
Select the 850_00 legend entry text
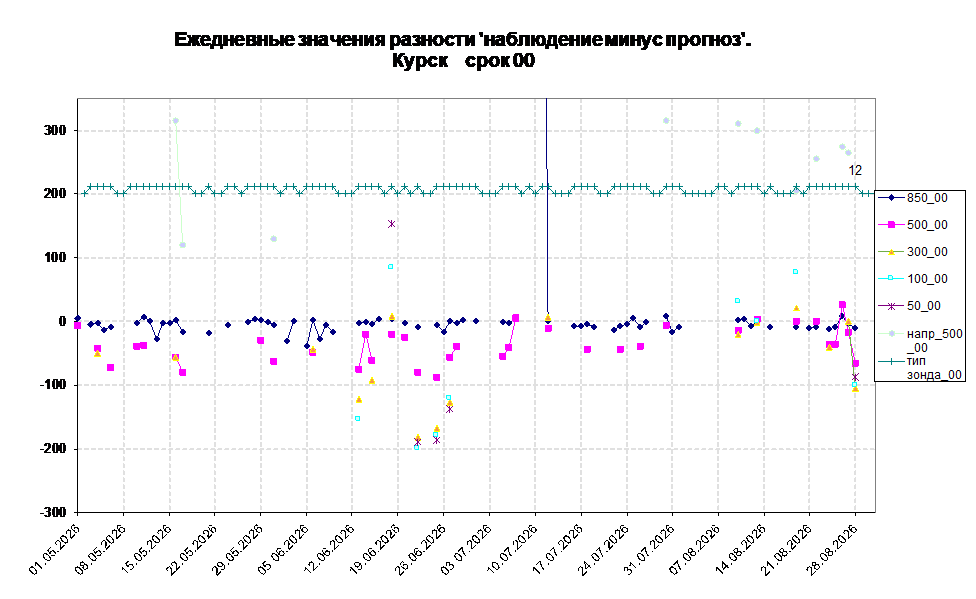(927, 198)
